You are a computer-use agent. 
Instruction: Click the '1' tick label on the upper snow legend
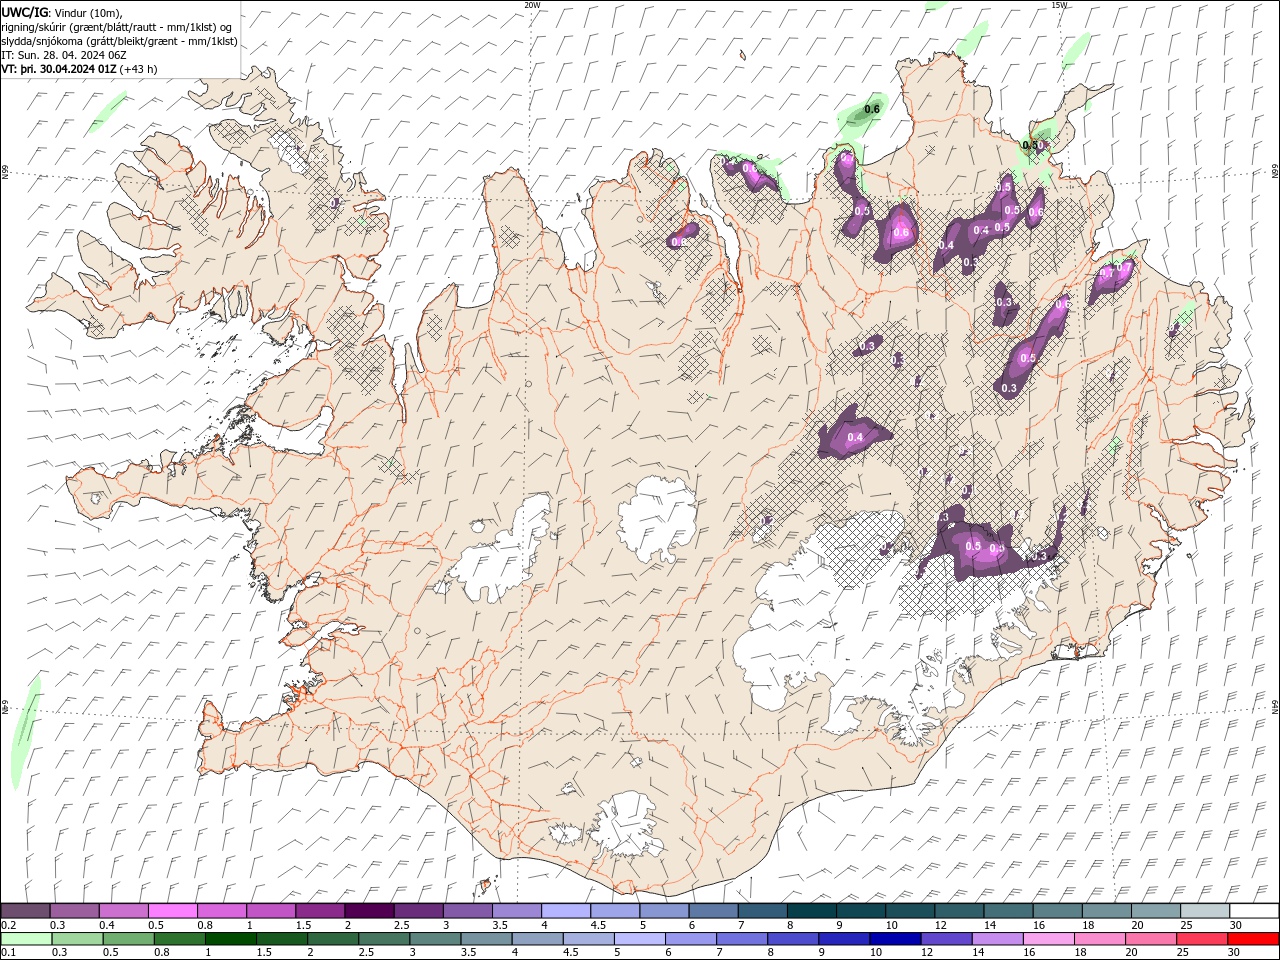click(248, 925)
